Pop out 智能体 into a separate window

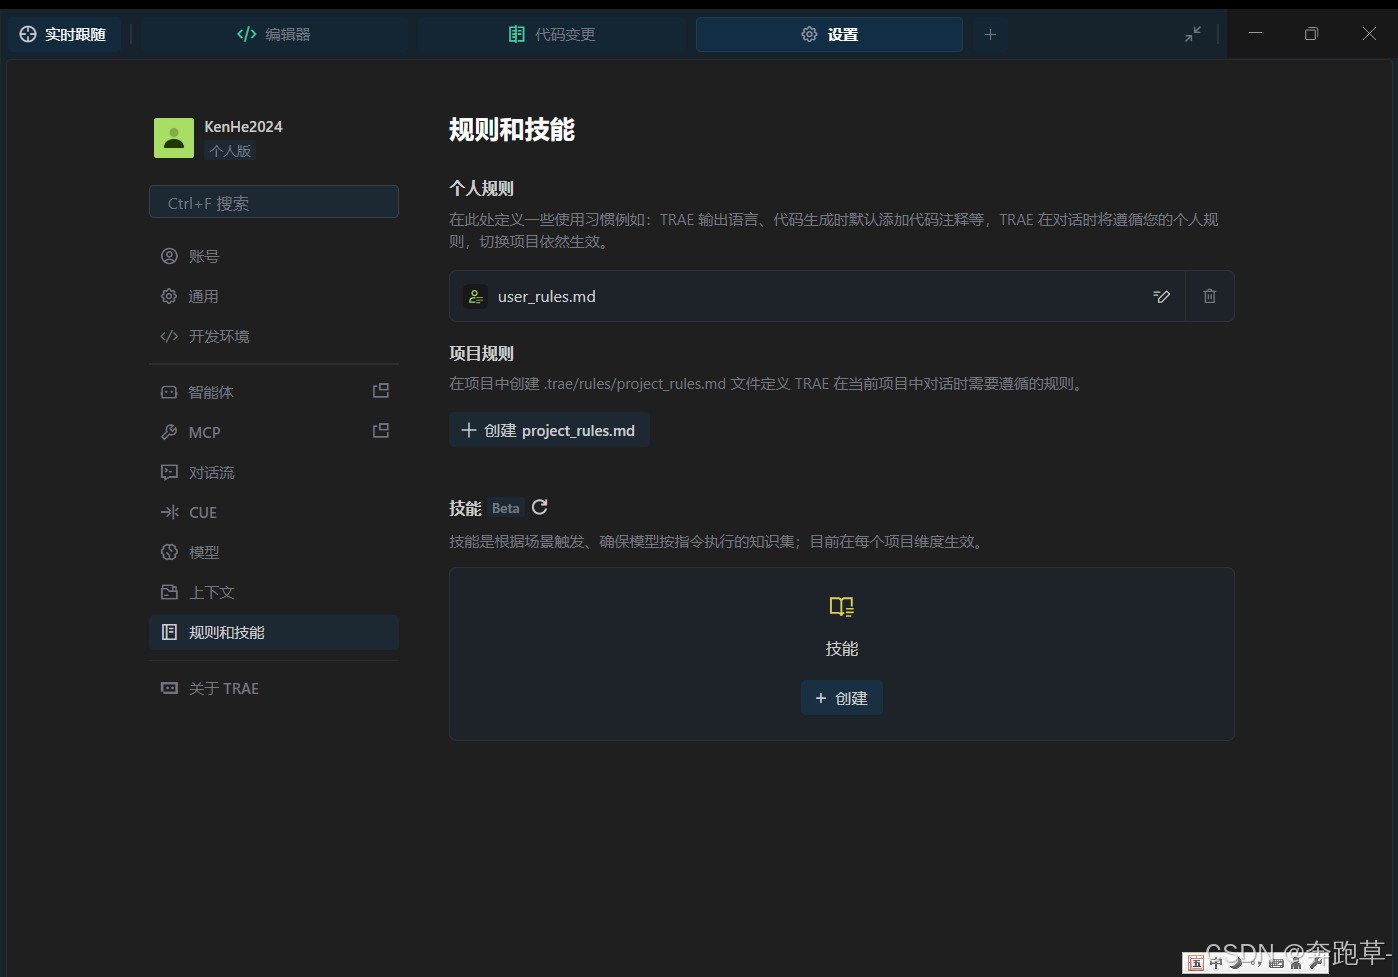tap(381, 391)
